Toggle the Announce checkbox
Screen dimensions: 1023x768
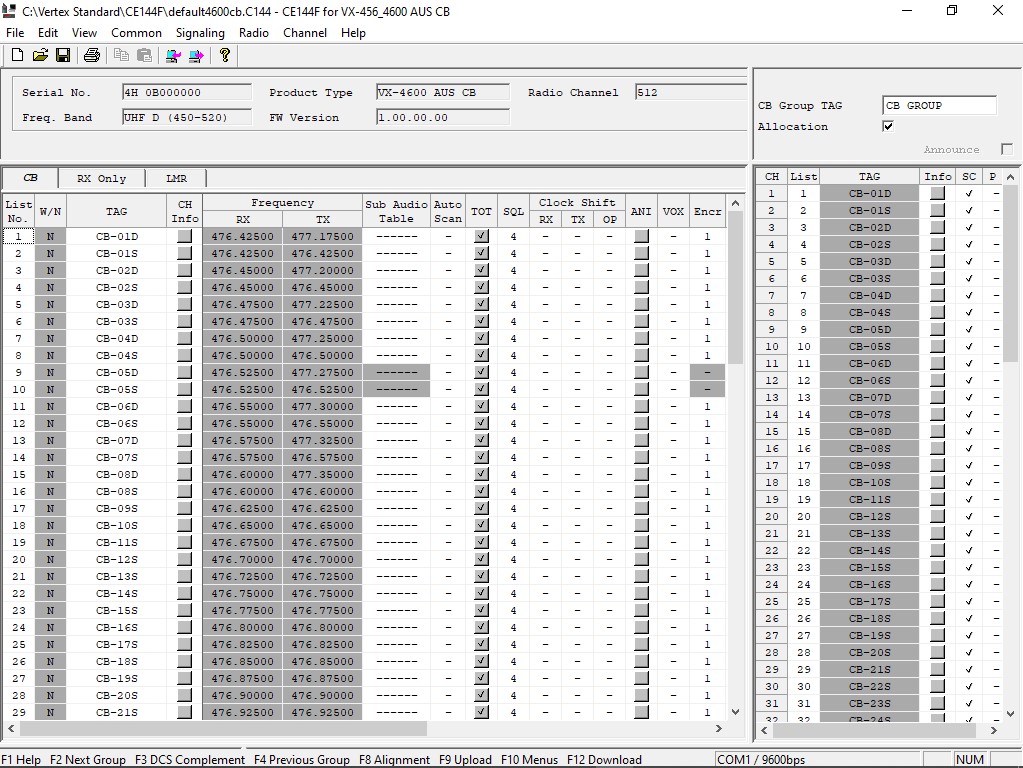1007,149
